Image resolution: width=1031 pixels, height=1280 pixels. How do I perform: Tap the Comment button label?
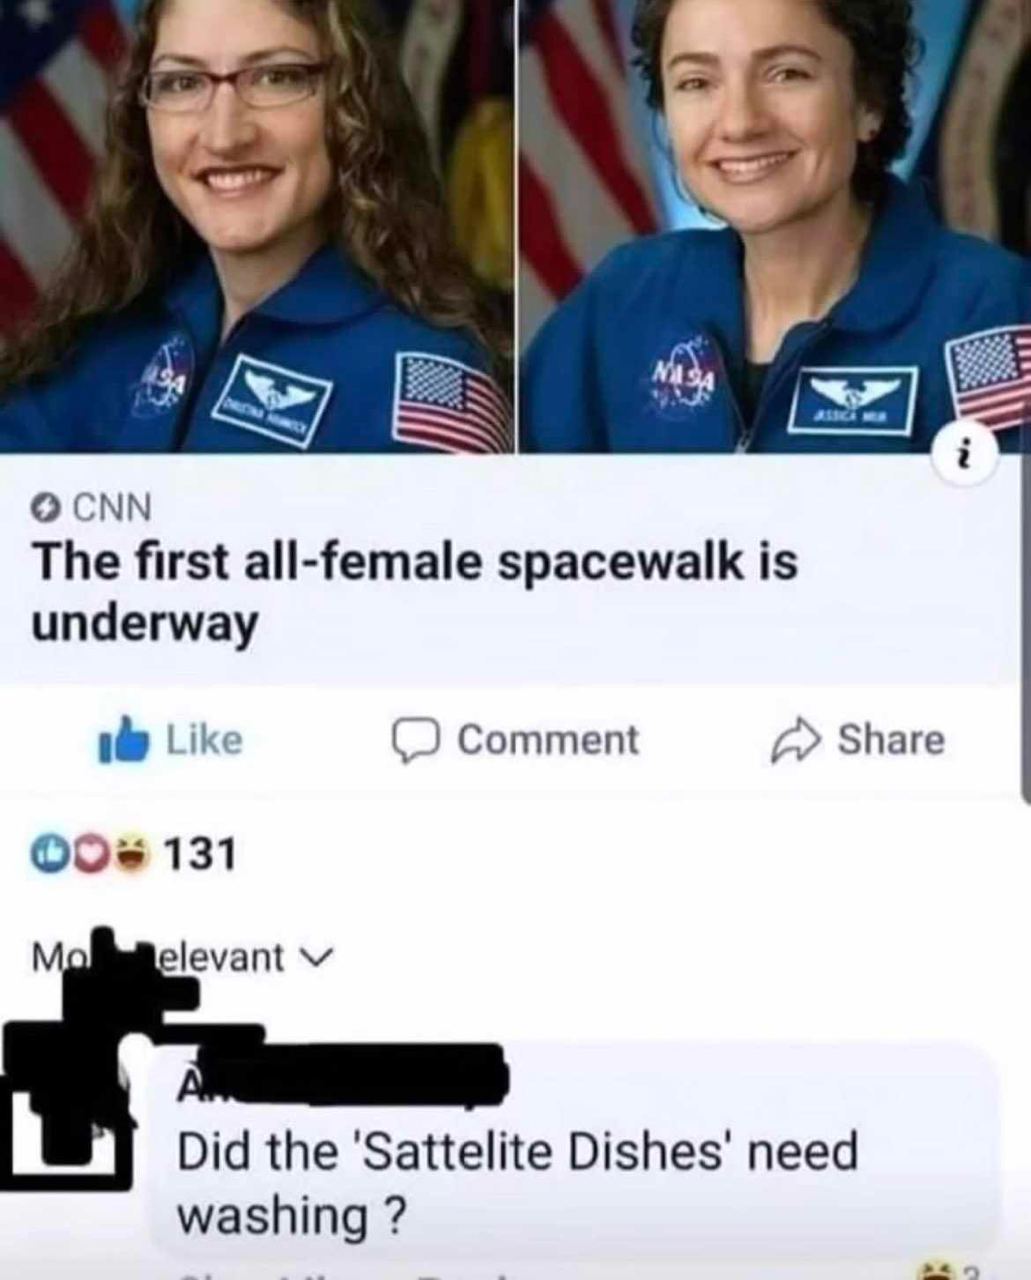click(x=548, y=741)
